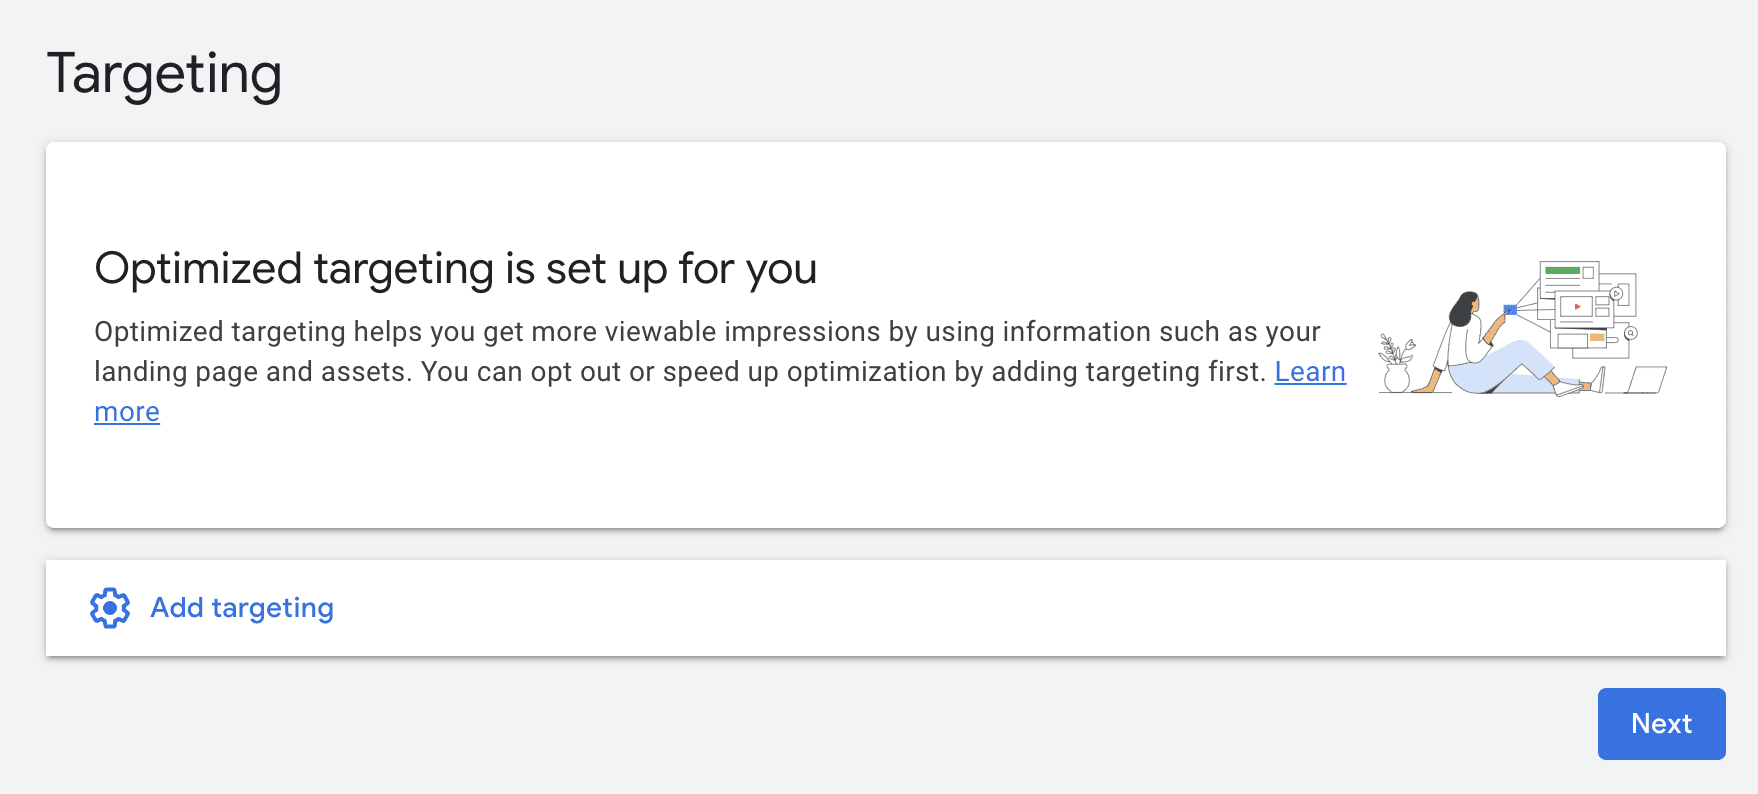Click the red play button in the illustration
This screenshot has width=1758, height=794.
point(1577,307)
